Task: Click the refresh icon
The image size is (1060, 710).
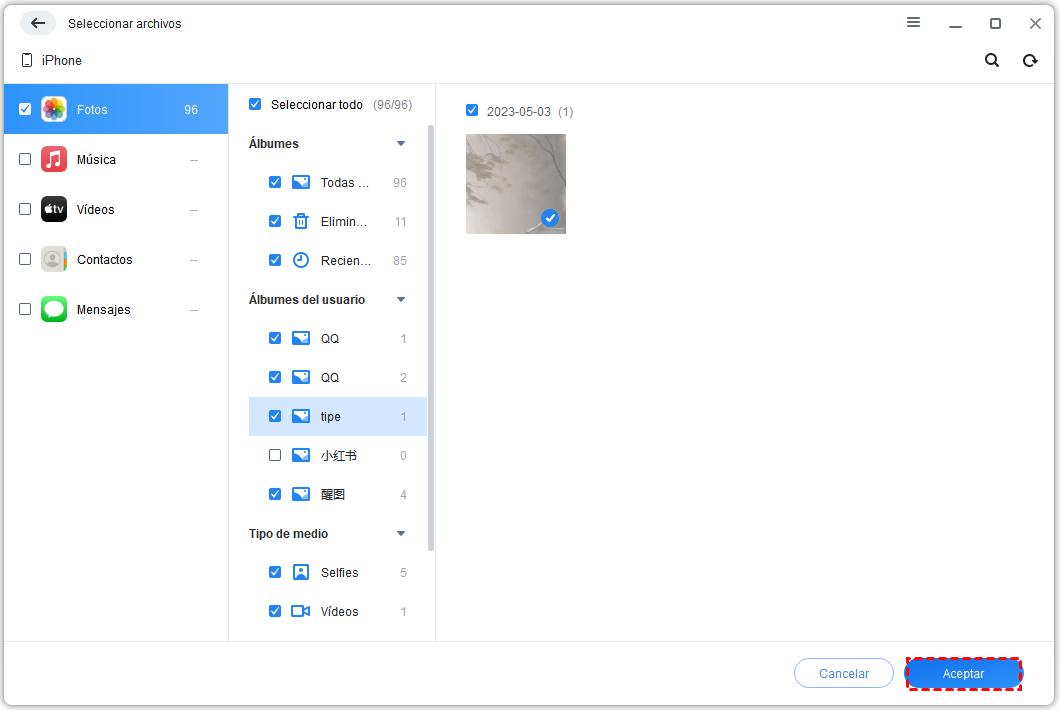Action: tap(1029, 60)
